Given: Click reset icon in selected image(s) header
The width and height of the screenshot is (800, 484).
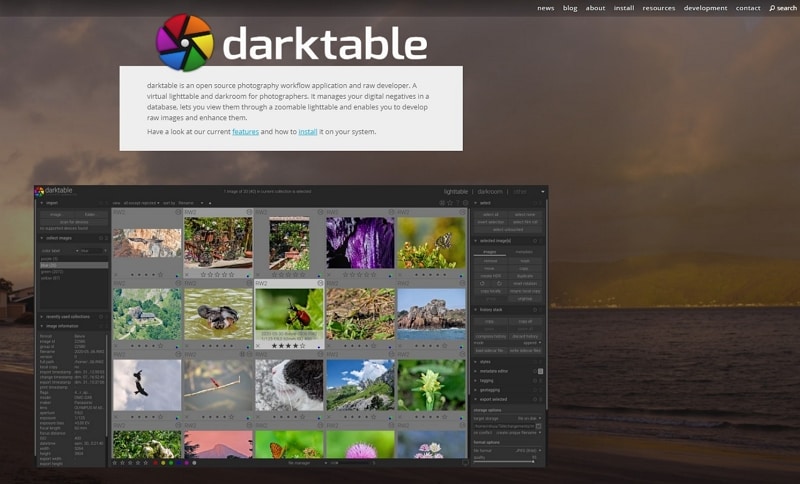Looking at the screenshot, I should [x=535, y=241].
